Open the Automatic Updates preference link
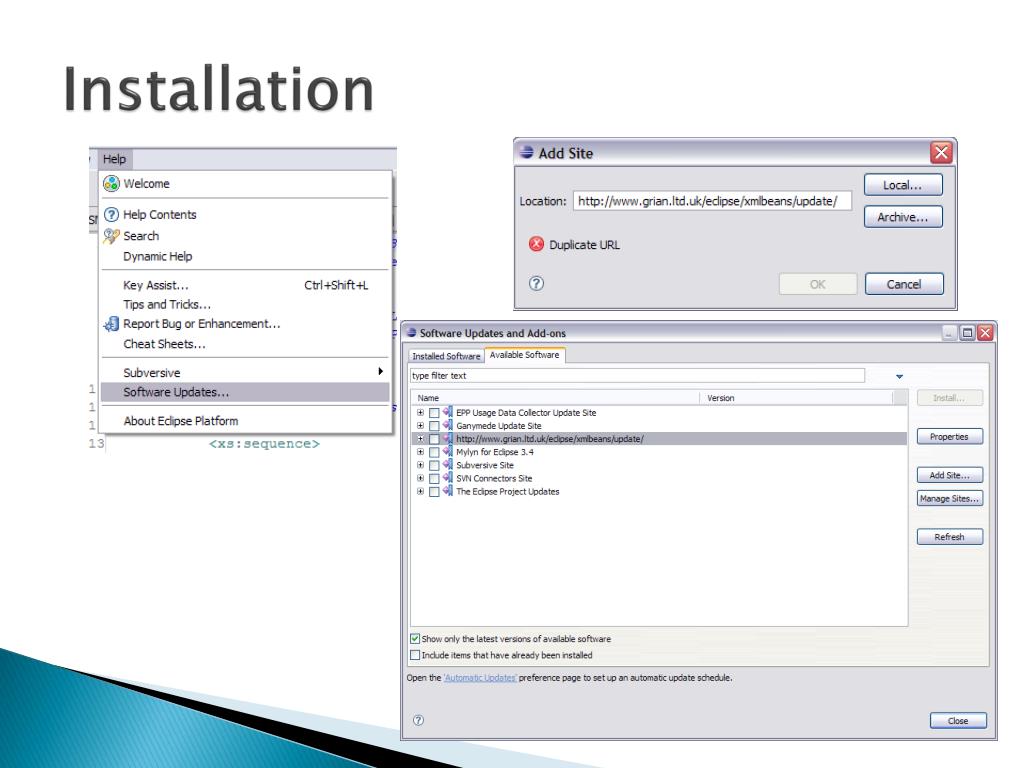 [480, 678]
